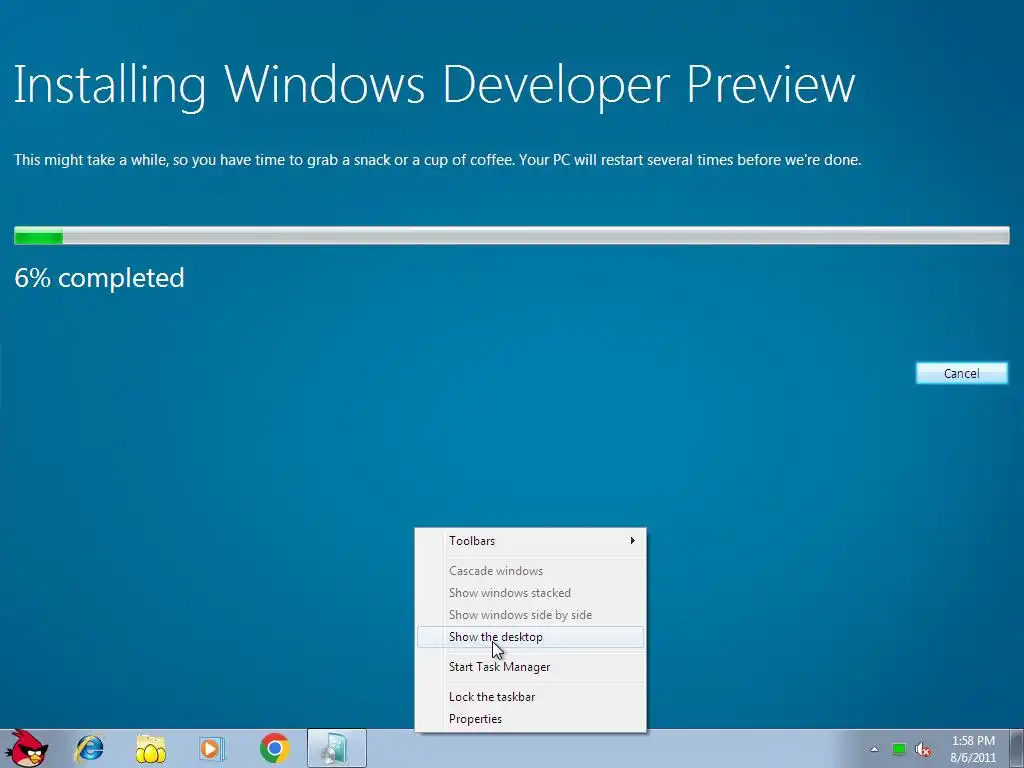Viewport: 1024px width, 768px height.
Task: Open the Angry Birds start button
Action: tap(26, 748)
